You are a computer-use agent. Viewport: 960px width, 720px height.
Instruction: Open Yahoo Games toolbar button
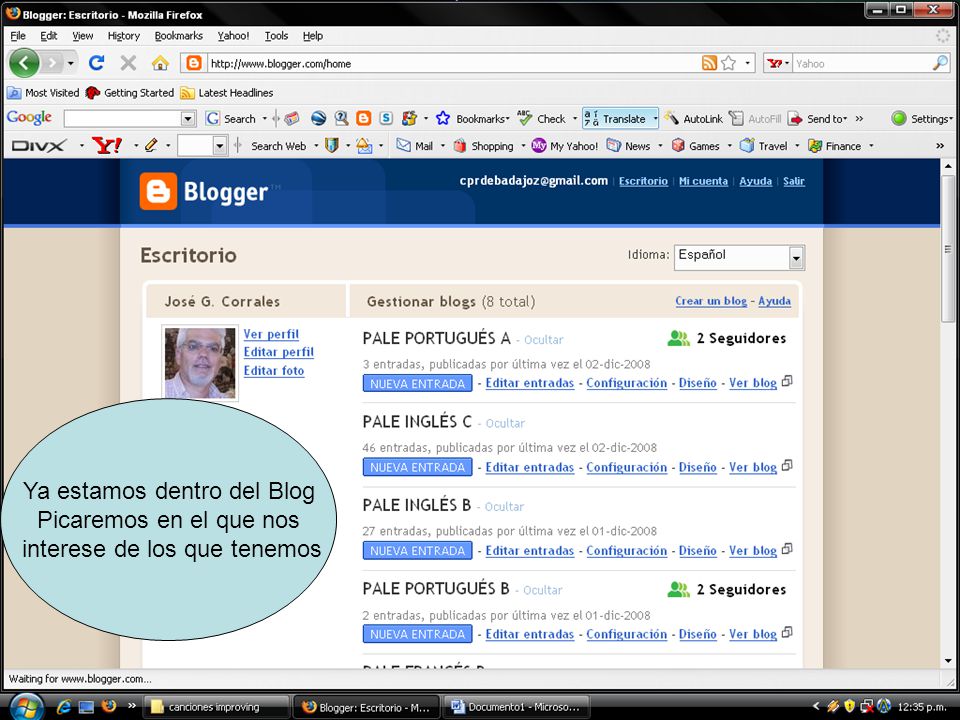coord(696,146)
